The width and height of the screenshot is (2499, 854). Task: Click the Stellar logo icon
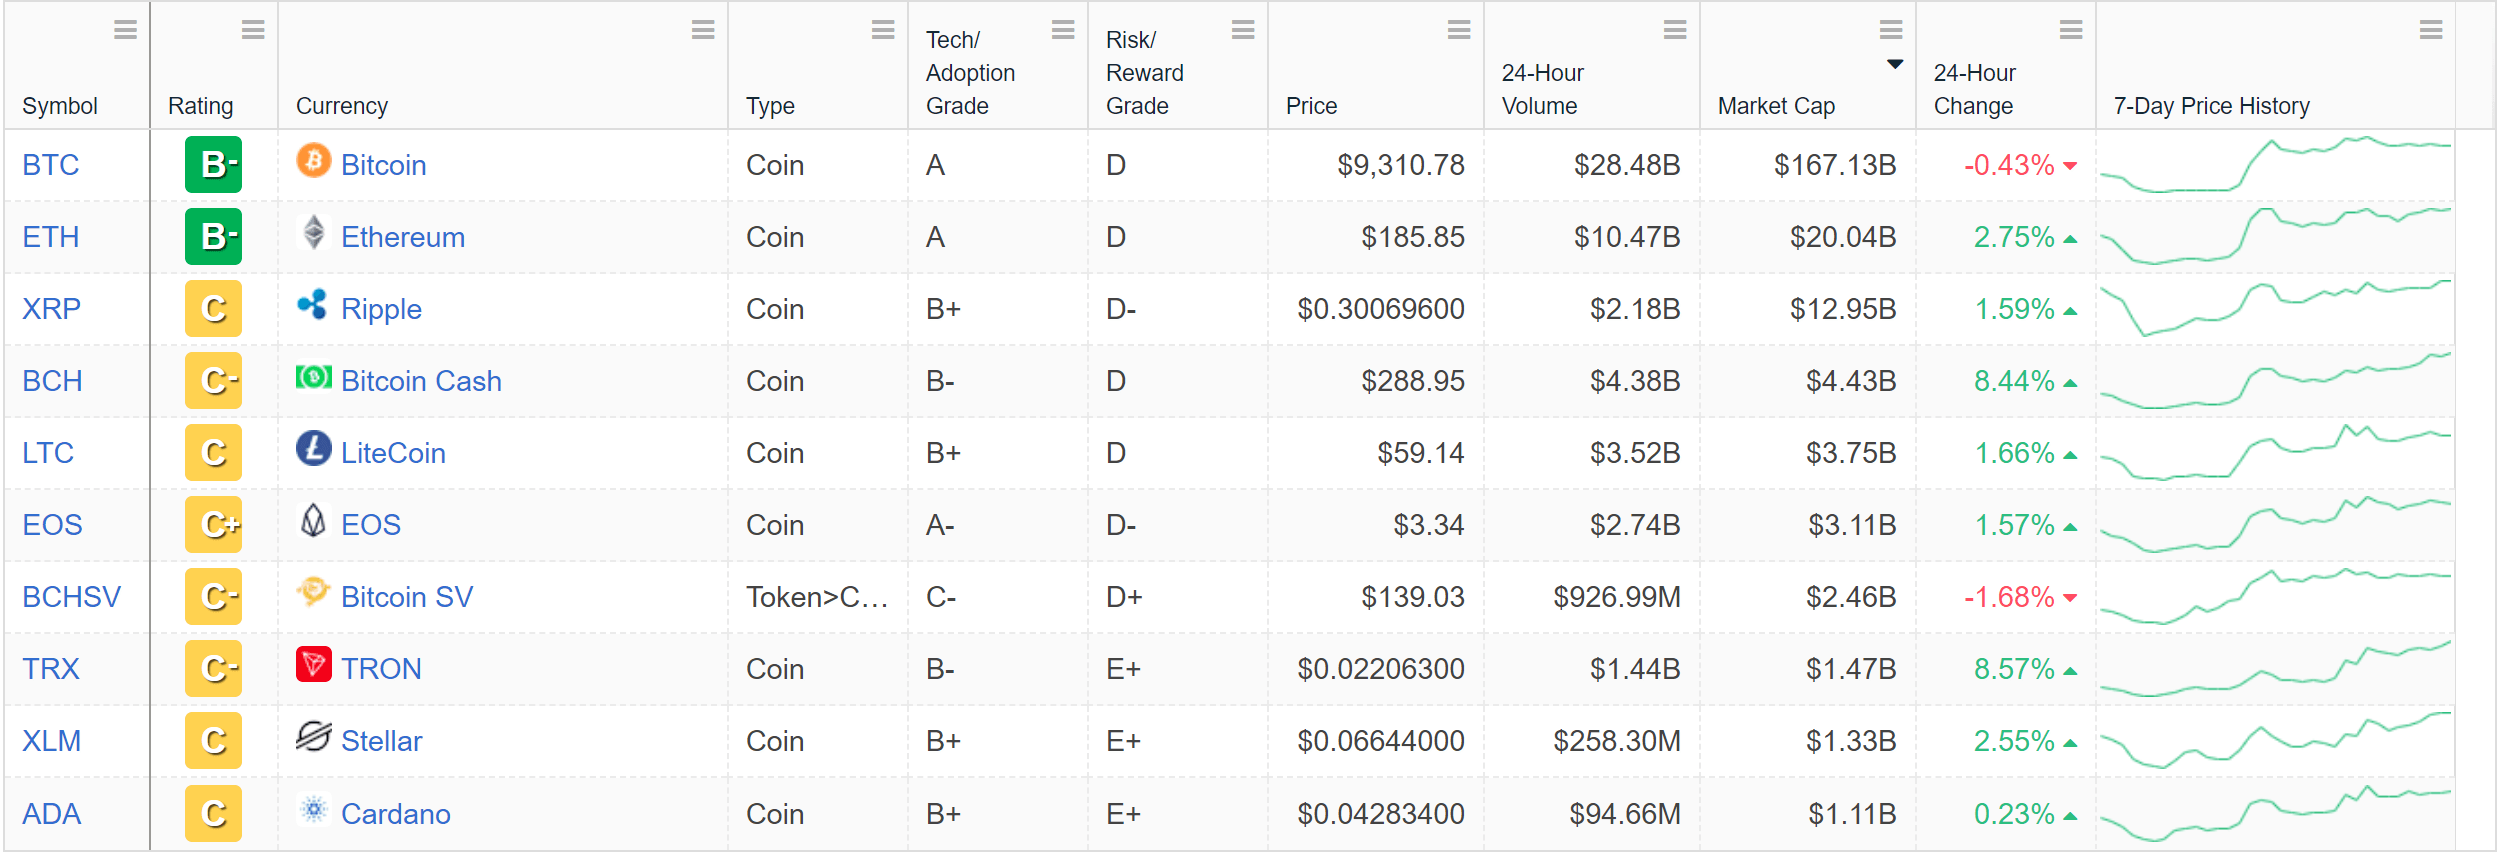pos(313,737)
